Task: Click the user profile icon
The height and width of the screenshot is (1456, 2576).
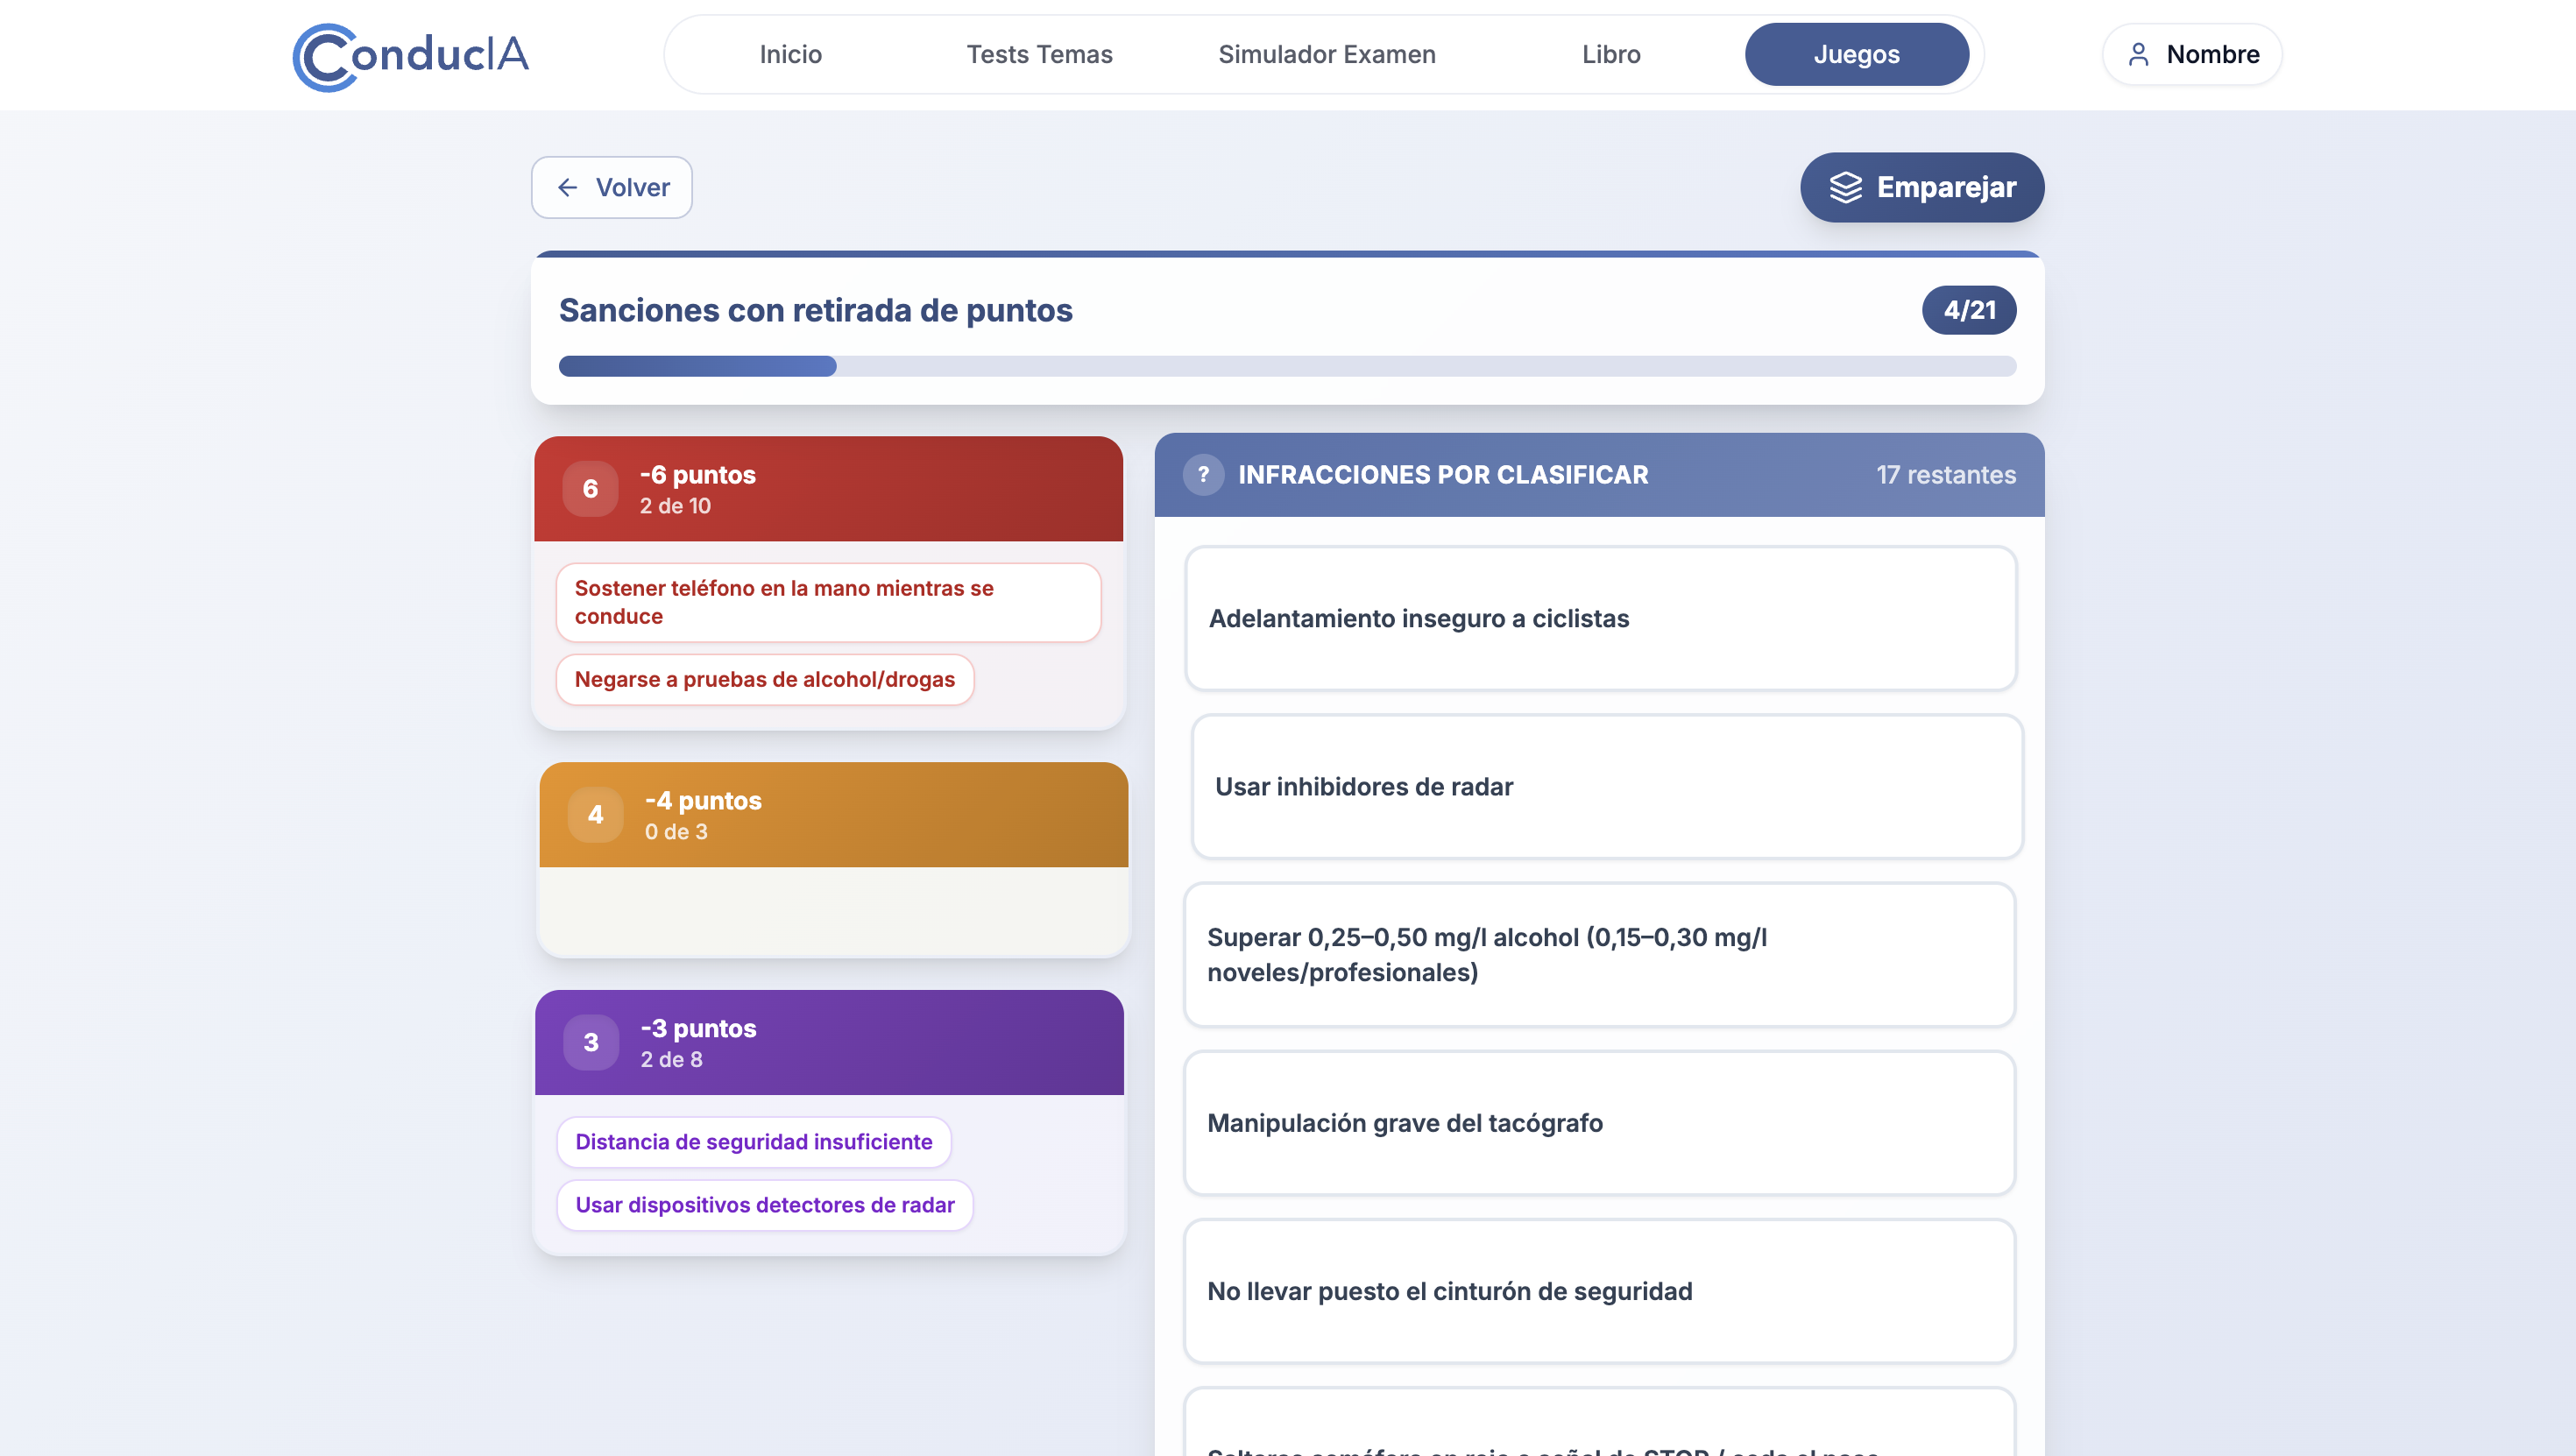Action: 2138,54
